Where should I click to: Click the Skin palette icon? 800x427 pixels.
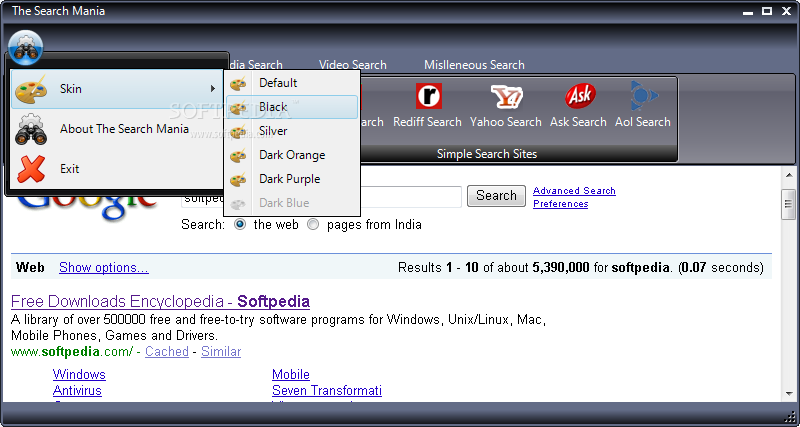(31, 89)
